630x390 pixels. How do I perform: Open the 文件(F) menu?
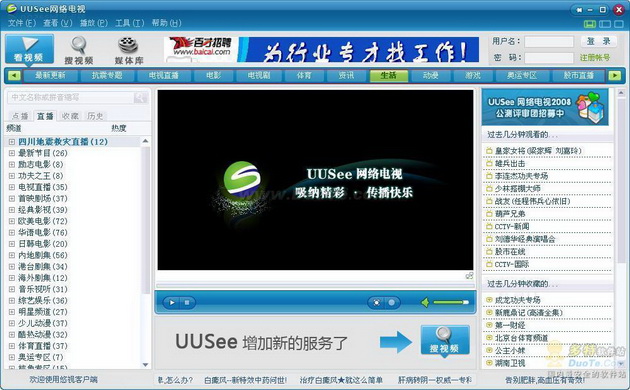point(22,23)
